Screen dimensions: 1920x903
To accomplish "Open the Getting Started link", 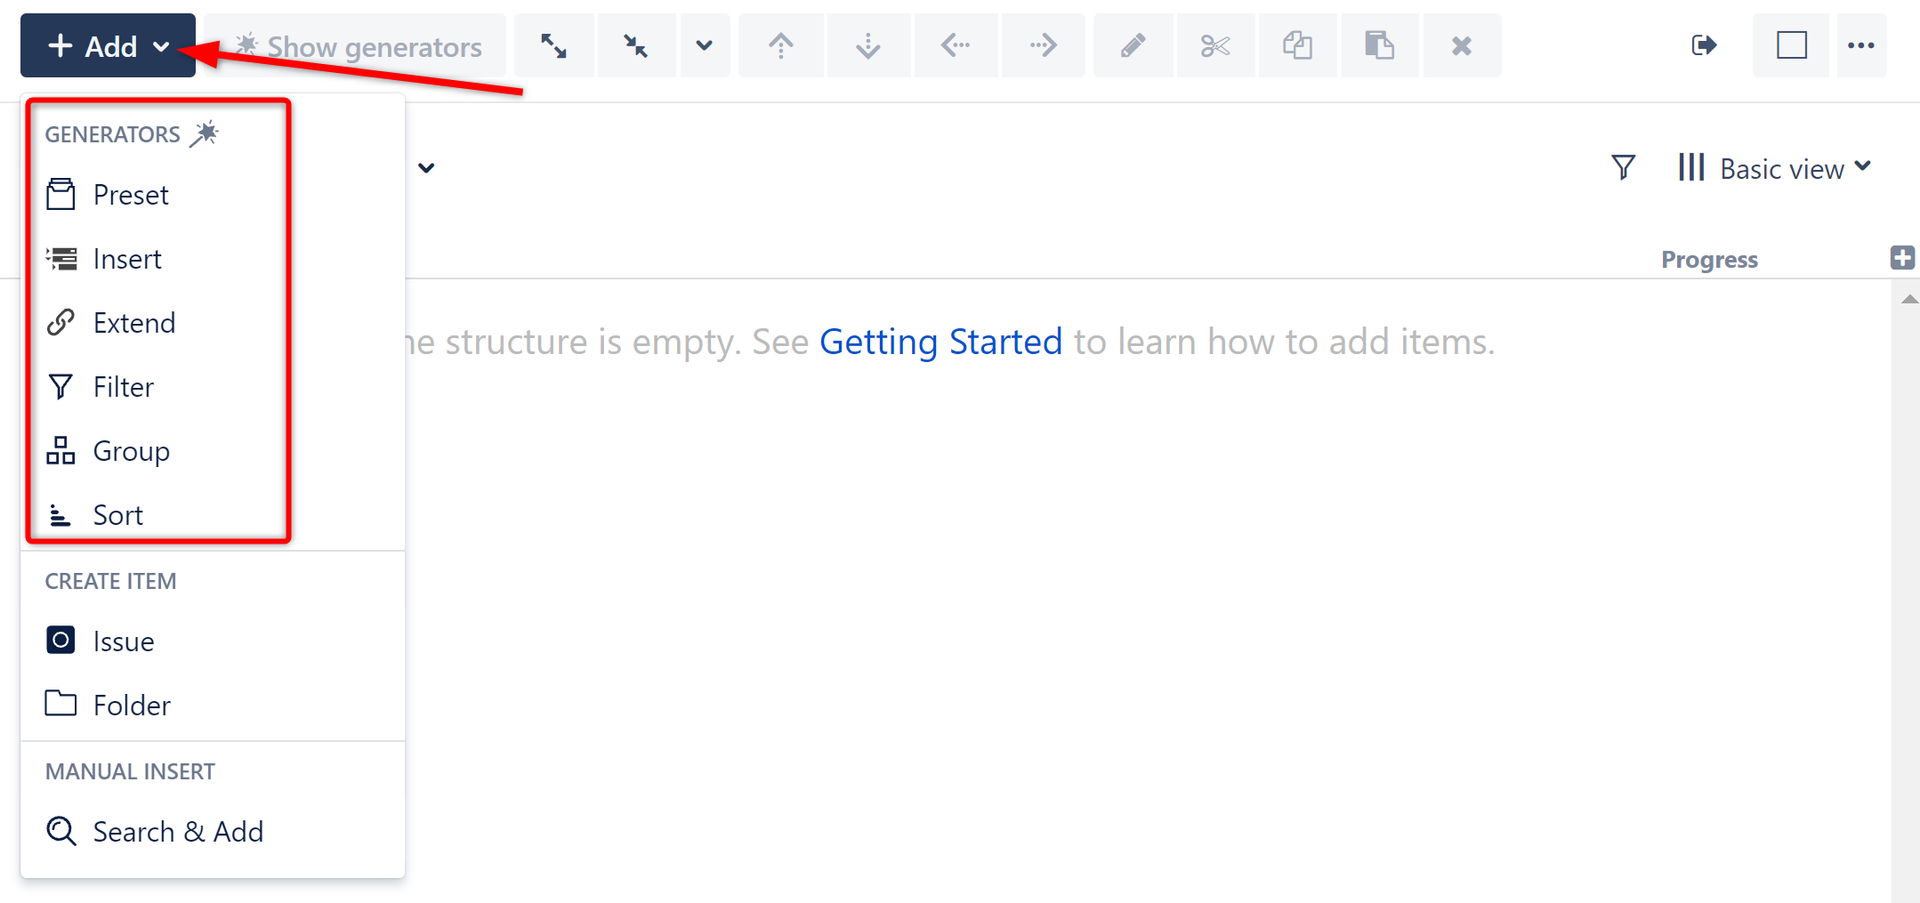I will coord(940,342).
